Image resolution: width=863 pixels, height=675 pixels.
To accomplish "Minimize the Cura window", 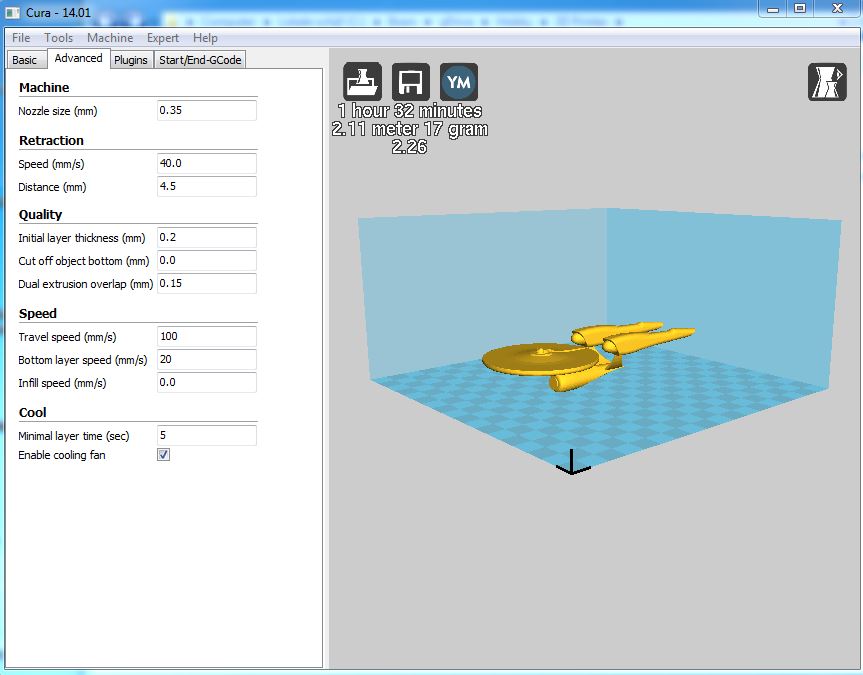I will [x=773, y=8].
